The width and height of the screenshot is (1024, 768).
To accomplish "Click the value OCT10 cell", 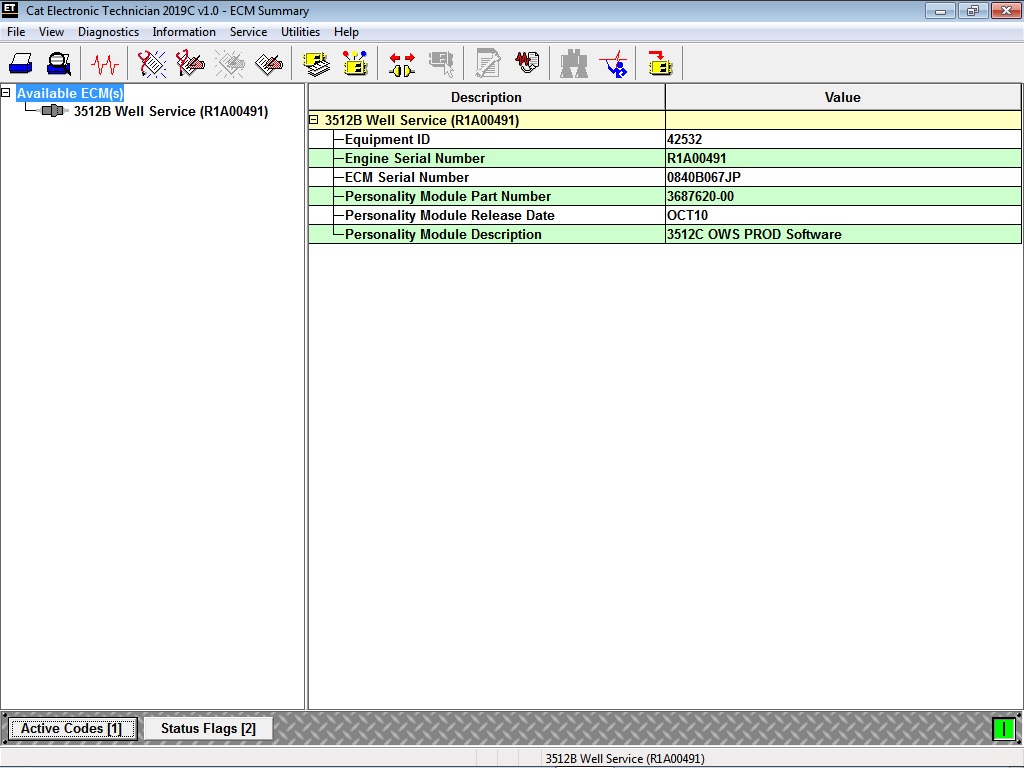I will coord(843,215).
